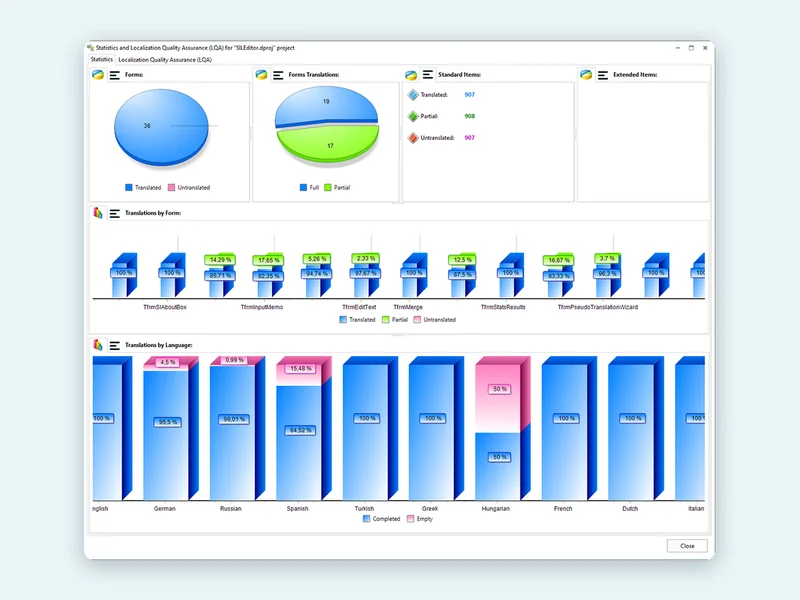Click the TfrmPseudoTranslationWizard axis label

pos(597,307)
